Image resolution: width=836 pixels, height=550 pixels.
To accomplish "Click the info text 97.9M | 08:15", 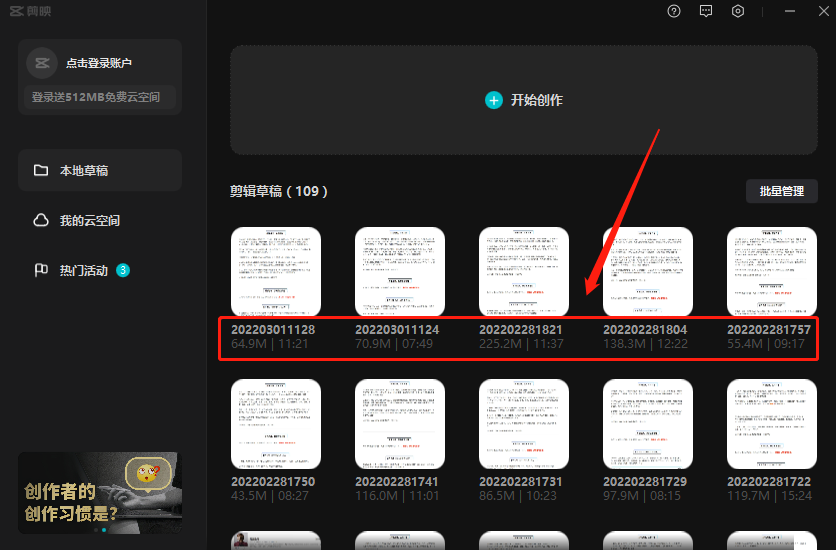I will [x=642, y=496].
